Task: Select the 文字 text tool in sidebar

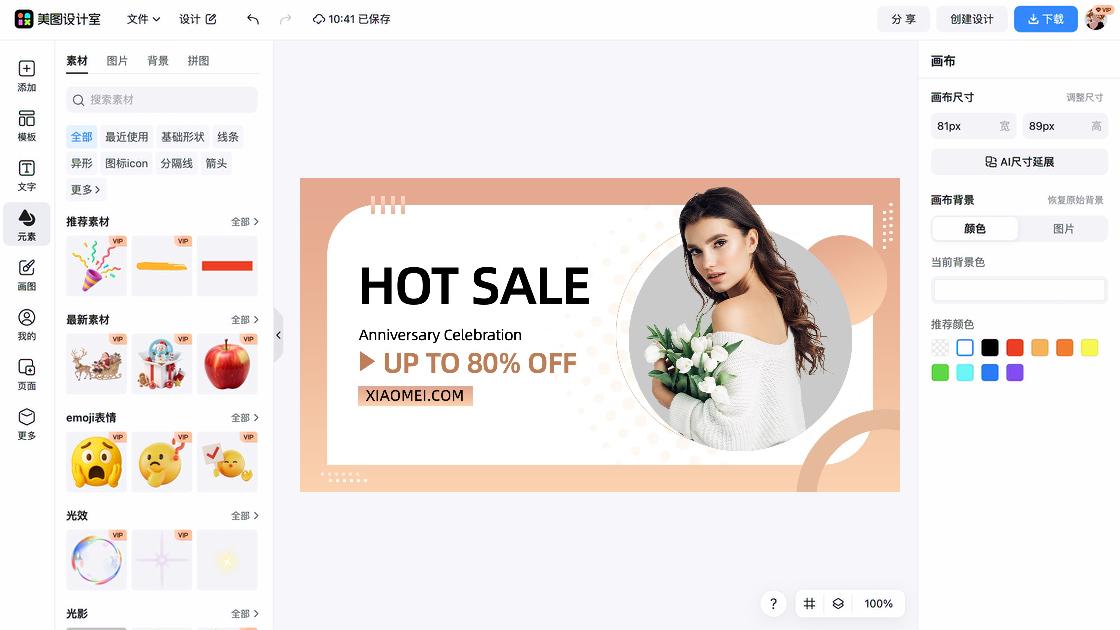Action: tap(26, 176)
